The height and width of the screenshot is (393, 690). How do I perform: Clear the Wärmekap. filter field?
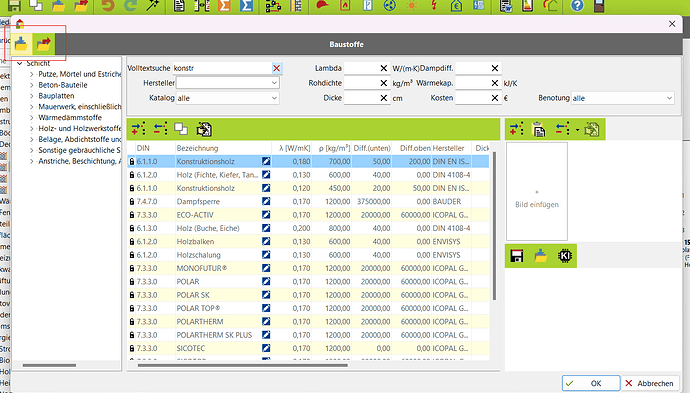click(495, 83)
